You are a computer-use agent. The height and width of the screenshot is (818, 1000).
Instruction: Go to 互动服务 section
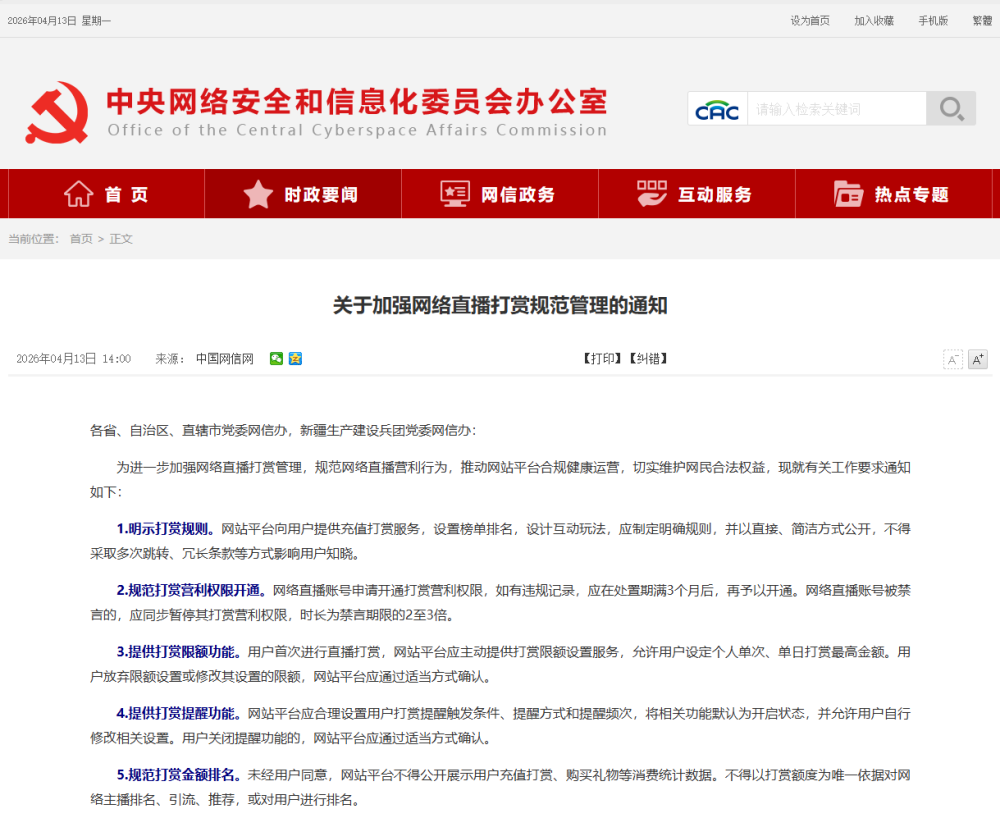tap(696, 194)
